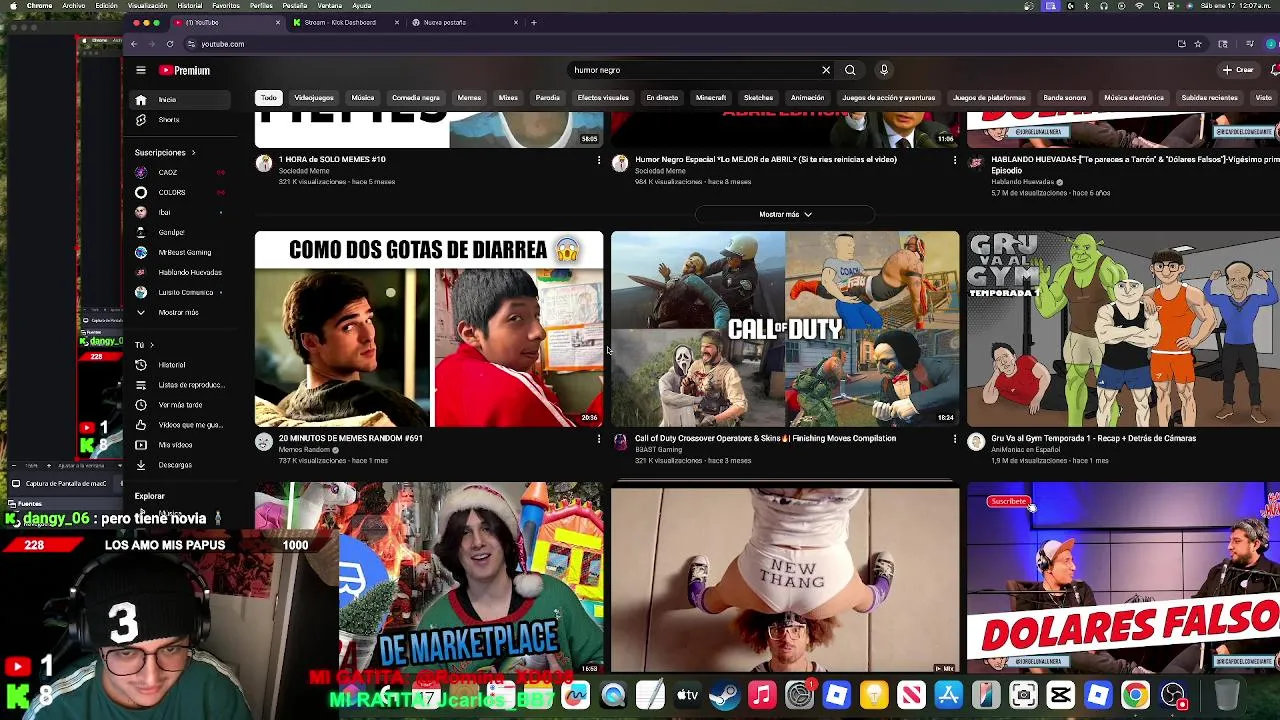Play the Call of Duty thumbnail video
This screenshot has height=720, width=1280.
click(785, 329)
